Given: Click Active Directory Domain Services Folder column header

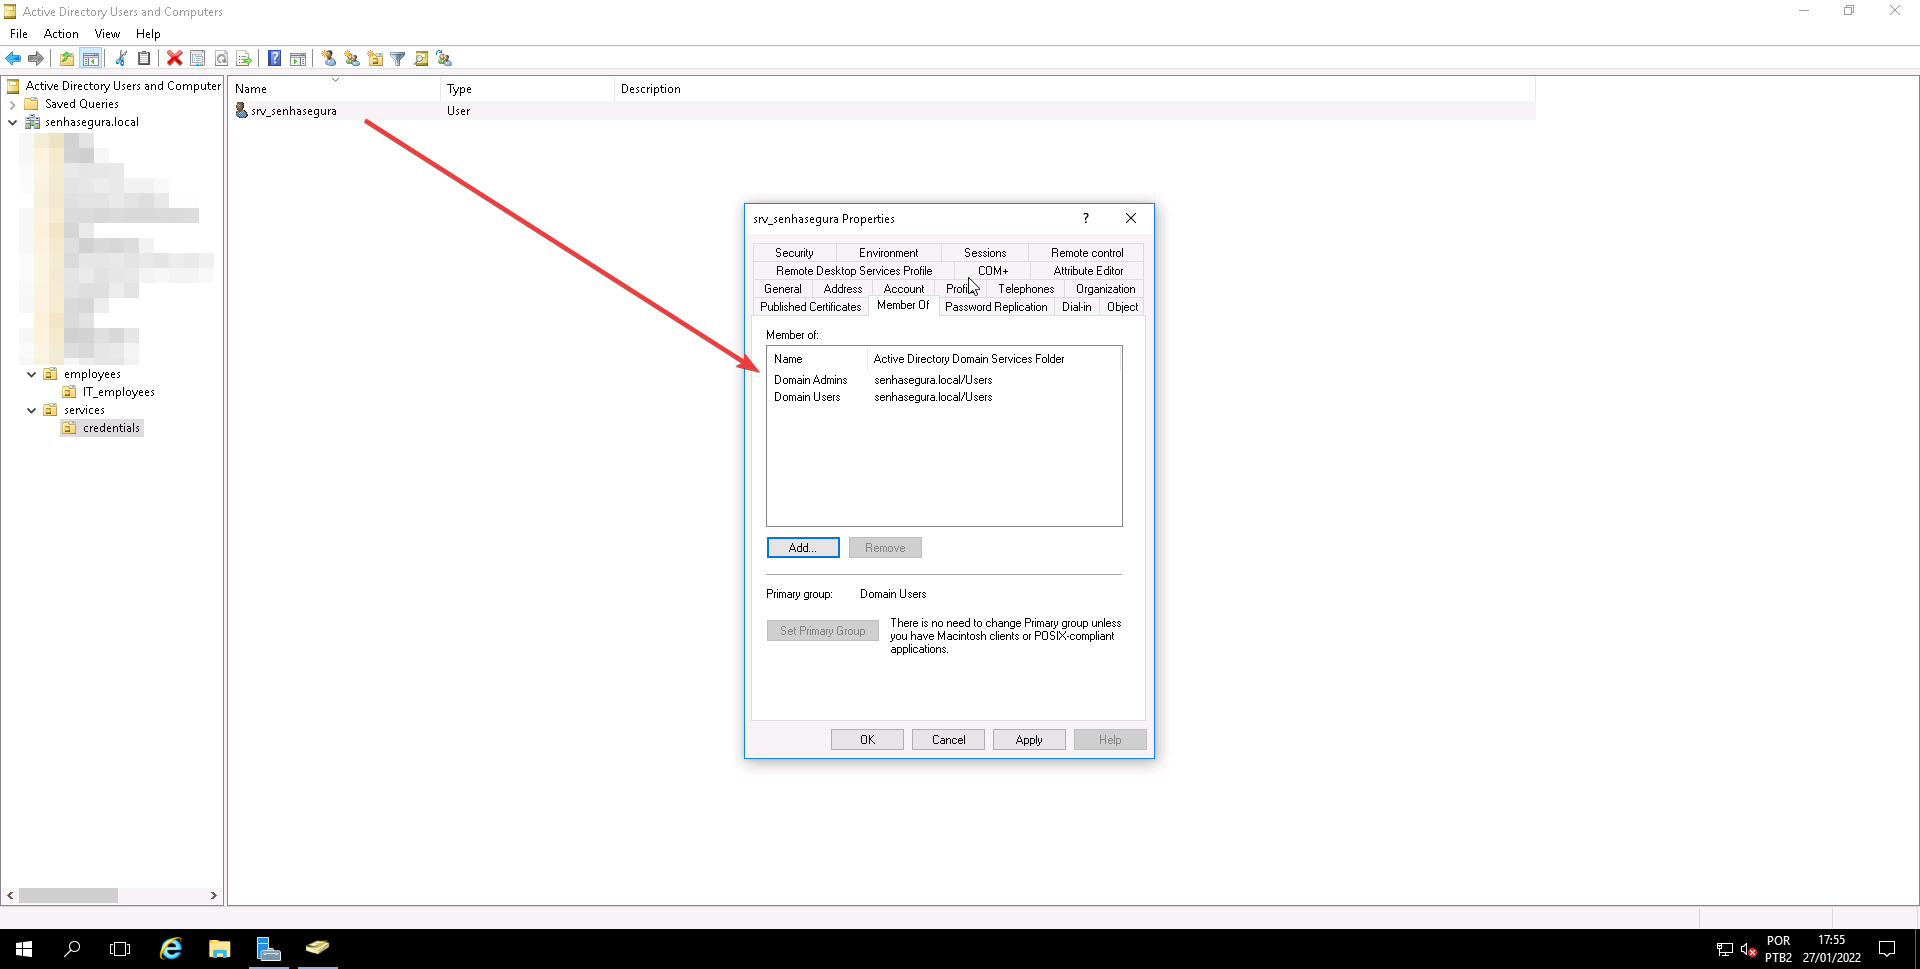Looking at the screenshot, I should pyautogui.click(x=994, y=359).
